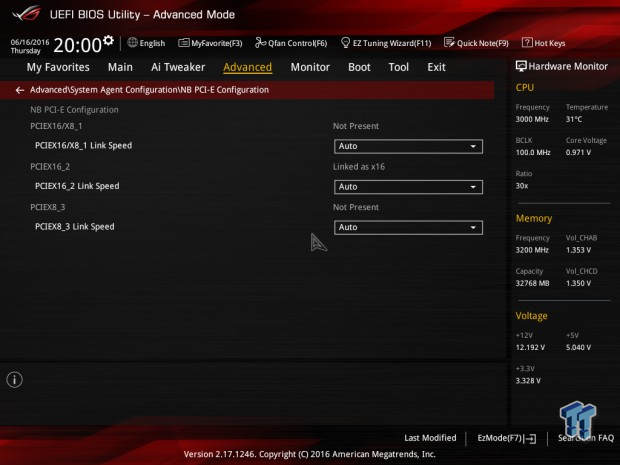Click the Qfan Control fan icon
620x465 pixels.
coord(260,42)
